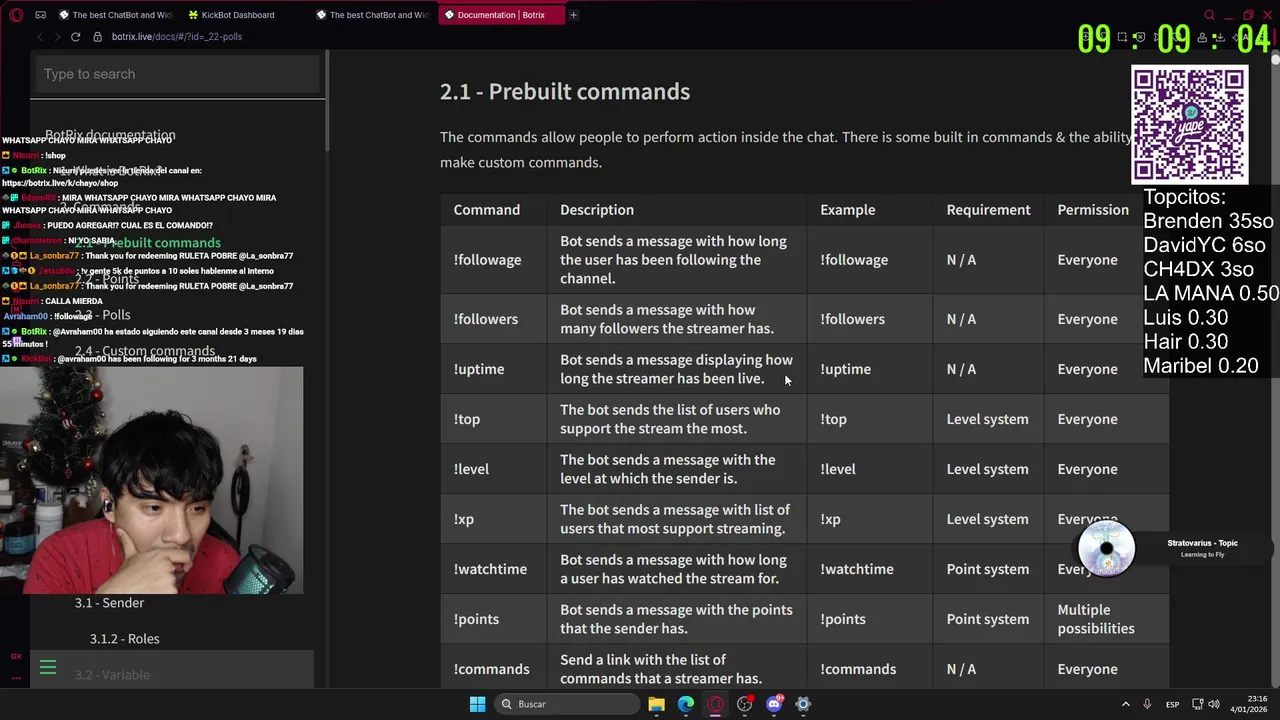Click 'Point system' in the !watchtime row
The width and height of the screenshot is (1280, 720).
tap(988, 569)
